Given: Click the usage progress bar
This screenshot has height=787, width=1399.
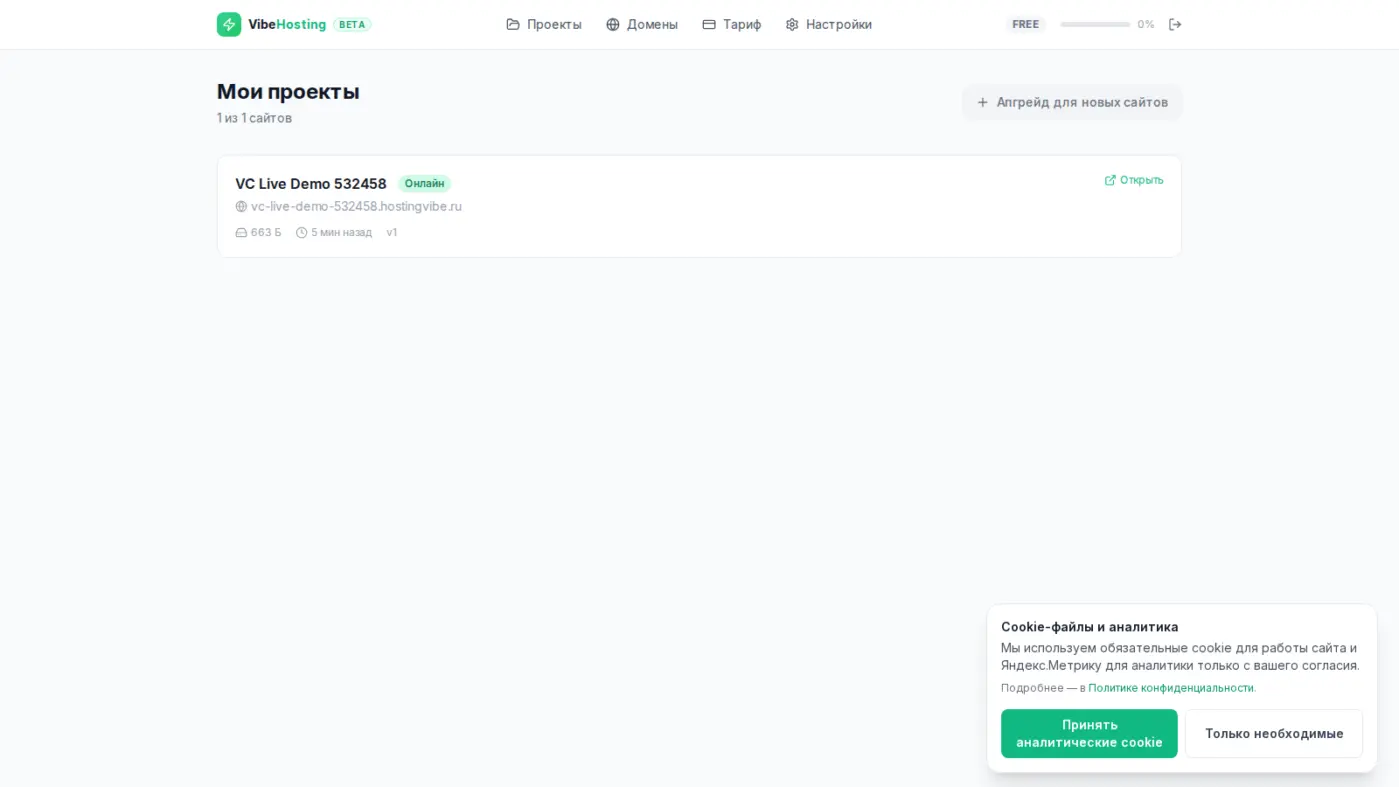Looking at the screenshot, I should (x=1095, y=24).
